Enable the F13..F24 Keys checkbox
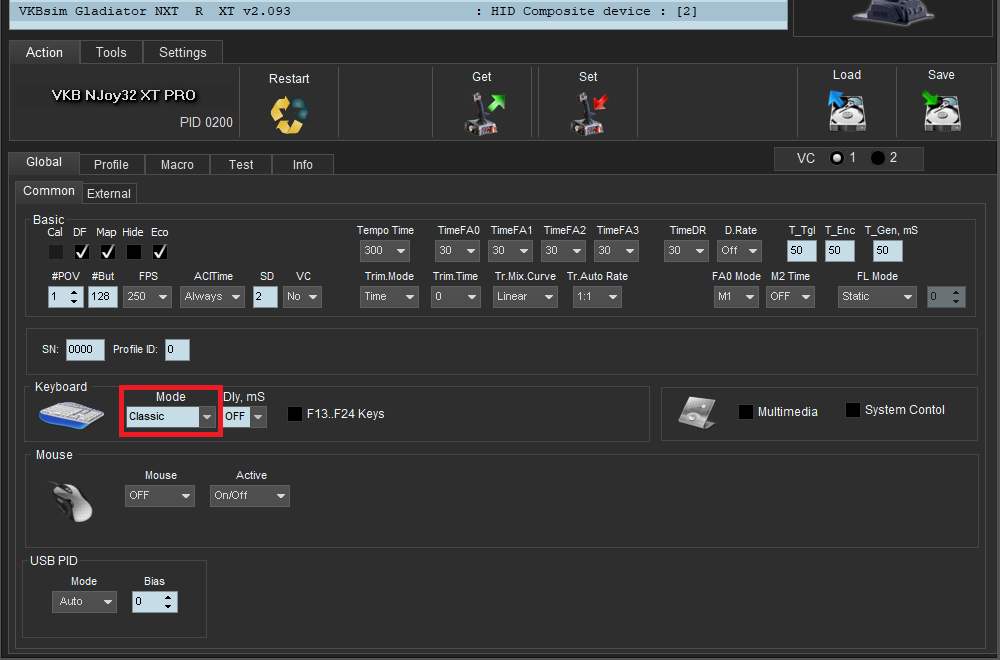This screenshot has width=1000, height=660. [295, 414]
